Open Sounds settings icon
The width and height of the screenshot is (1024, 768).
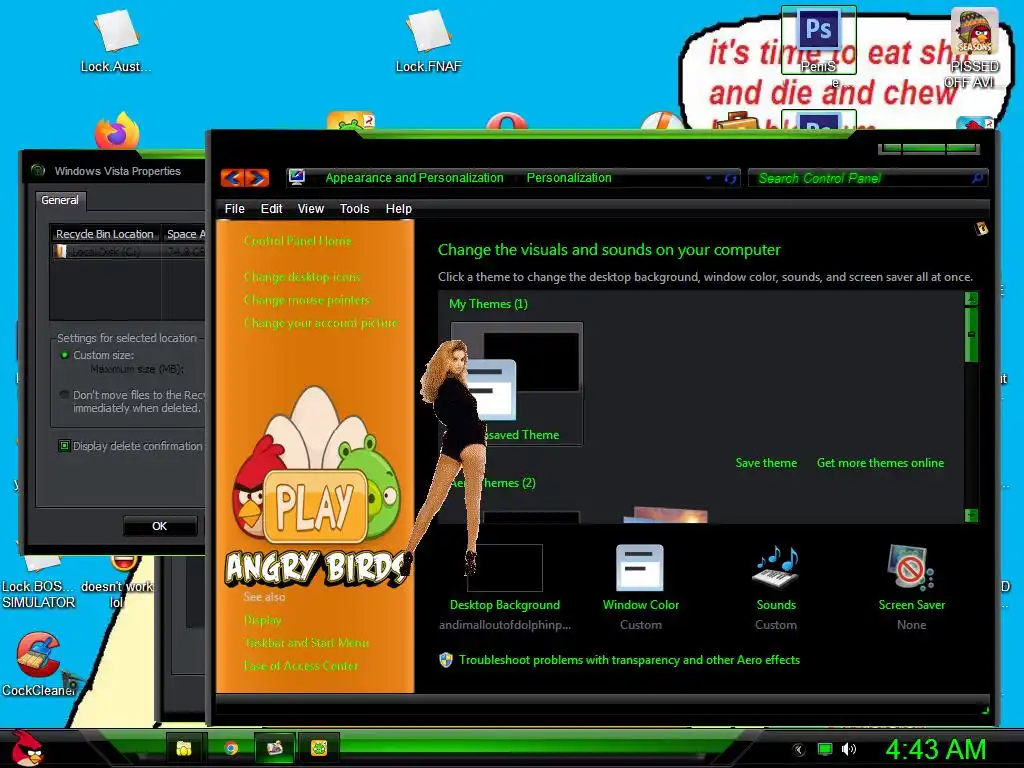pyautogui.click(x=776, y=568)
